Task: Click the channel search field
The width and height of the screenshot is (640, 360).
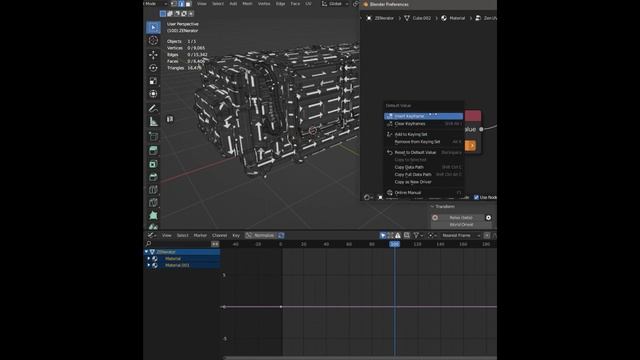Action: 178,244
